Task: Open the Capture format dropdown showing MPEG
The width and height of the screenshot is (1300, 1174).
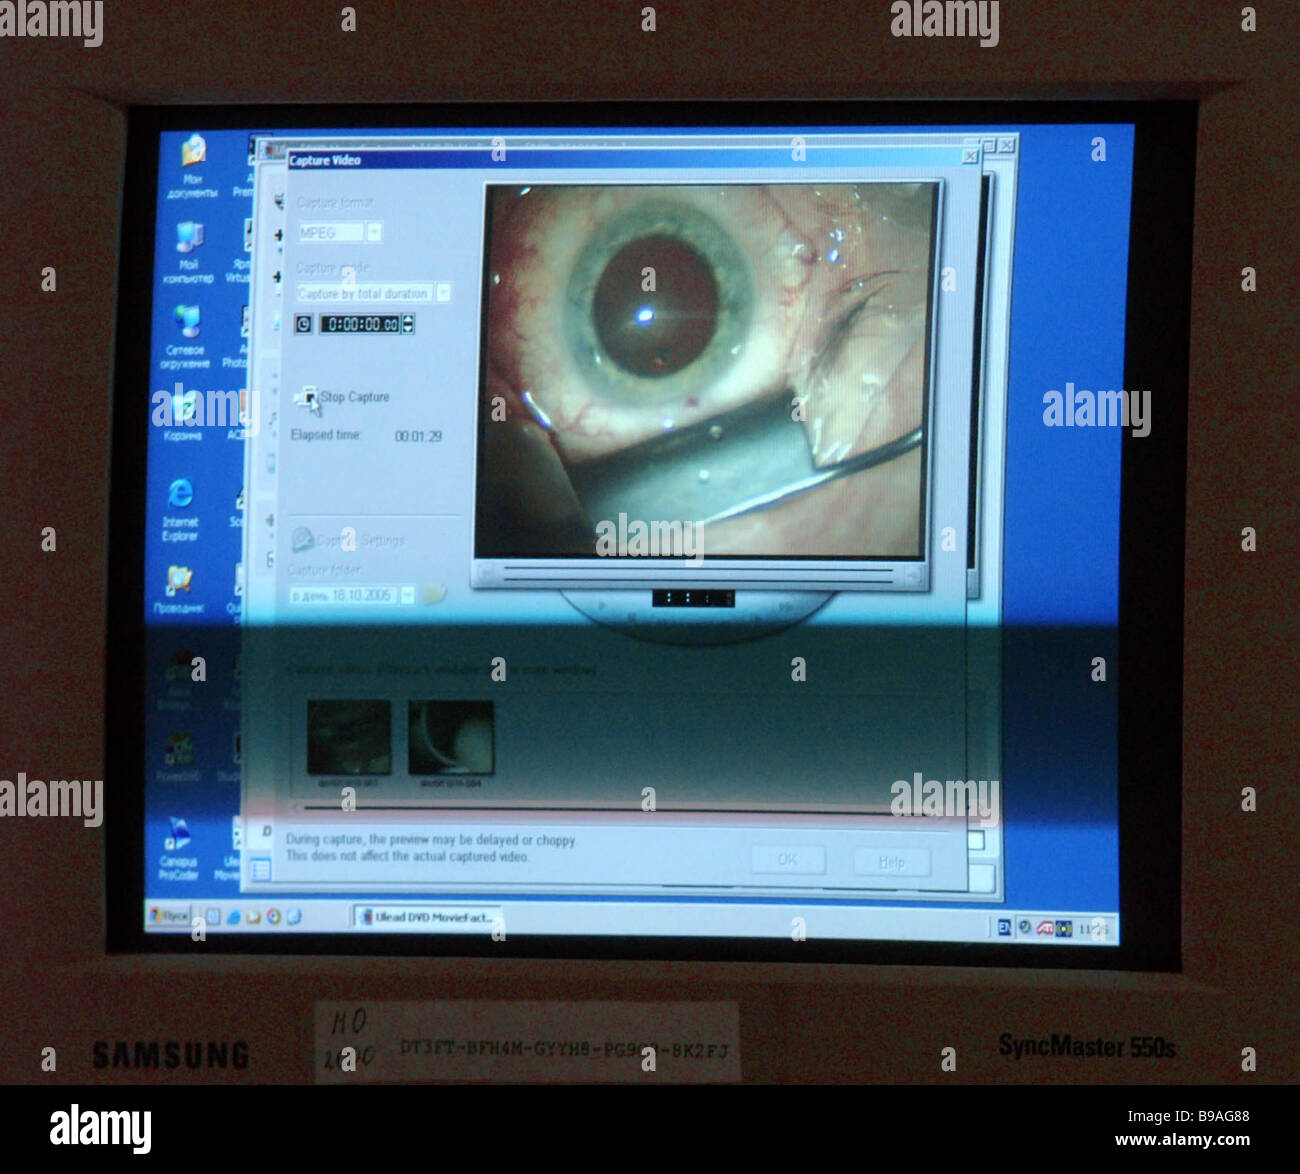Action: (339, 232)
